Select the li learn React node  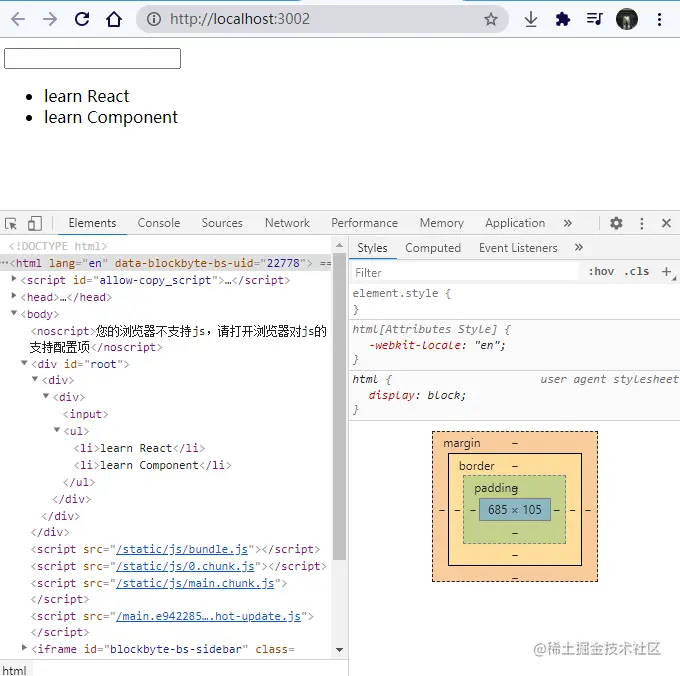pyautogui.click(x=139, y=448)
